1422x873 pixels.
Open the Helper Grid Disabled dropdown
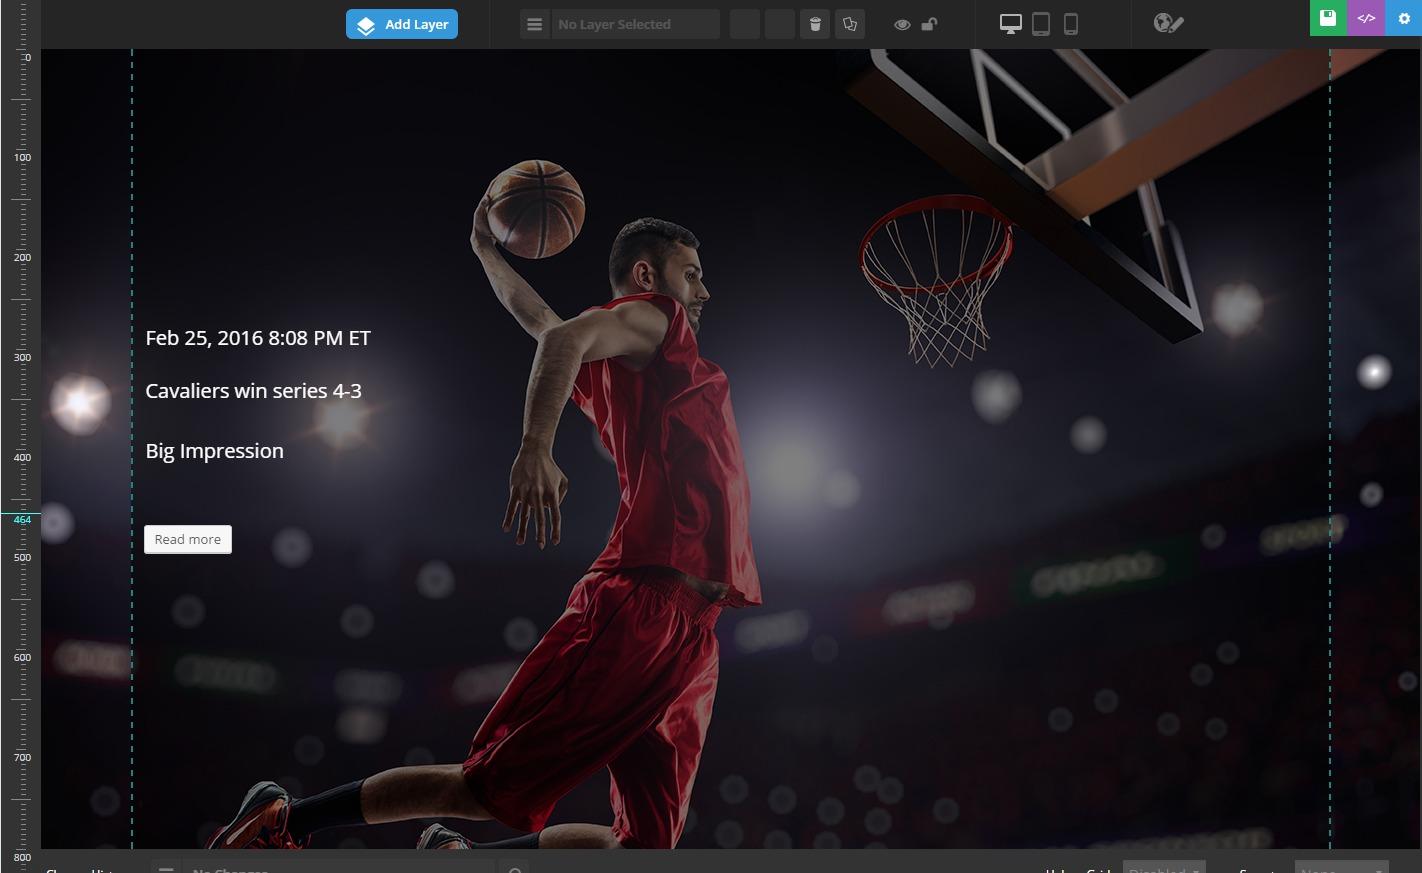tap(1163, 867)
